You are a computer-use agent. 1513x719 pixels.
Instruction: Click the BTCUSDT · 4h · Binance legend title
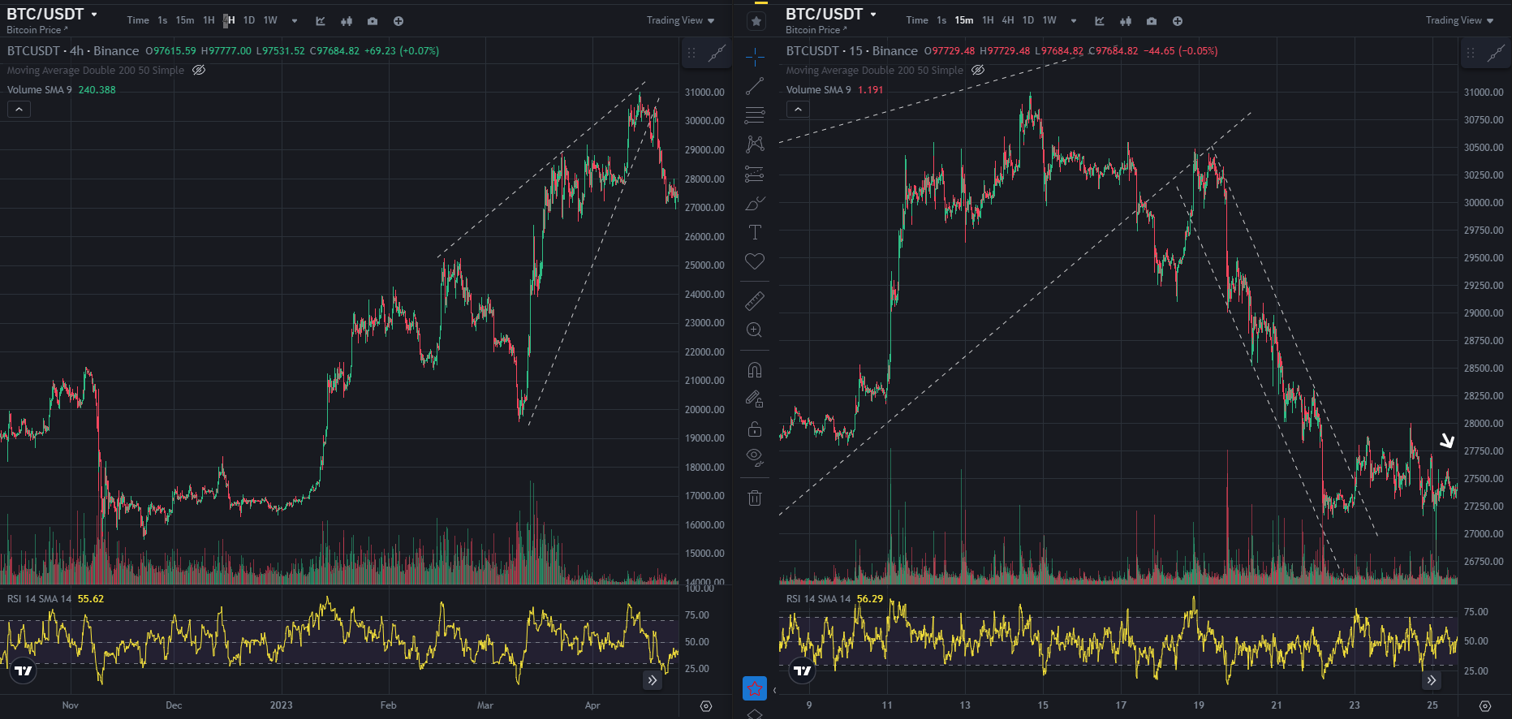tap(73, 50)
